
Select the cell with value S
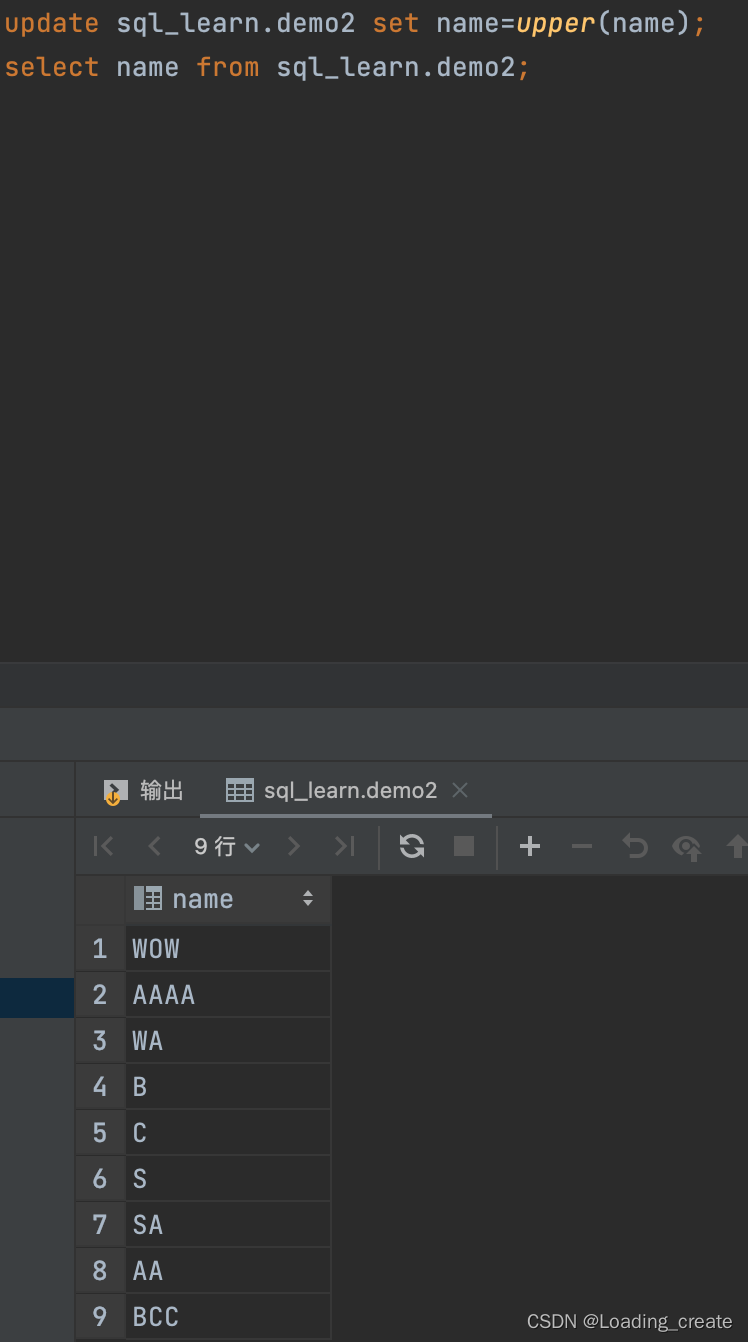pyautogui.click(x=228, y=1178)
